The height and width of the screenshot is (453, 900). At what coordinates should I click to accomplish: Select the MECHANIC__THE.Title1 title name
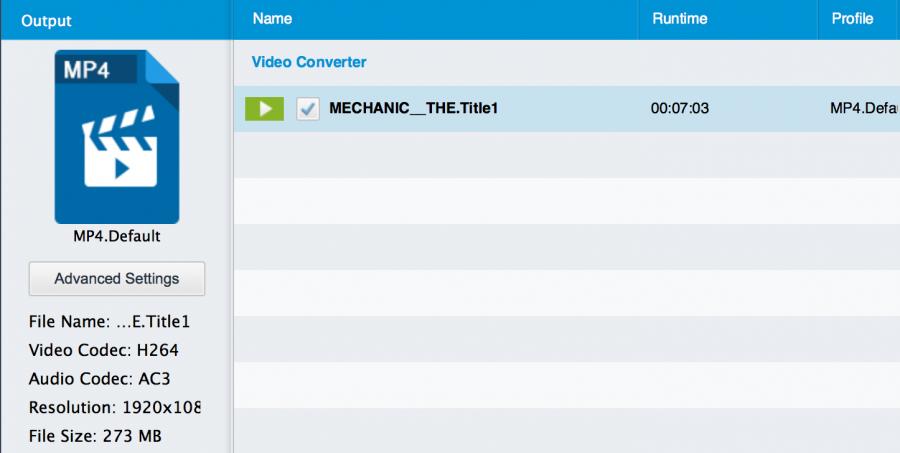tap(413, 108)
